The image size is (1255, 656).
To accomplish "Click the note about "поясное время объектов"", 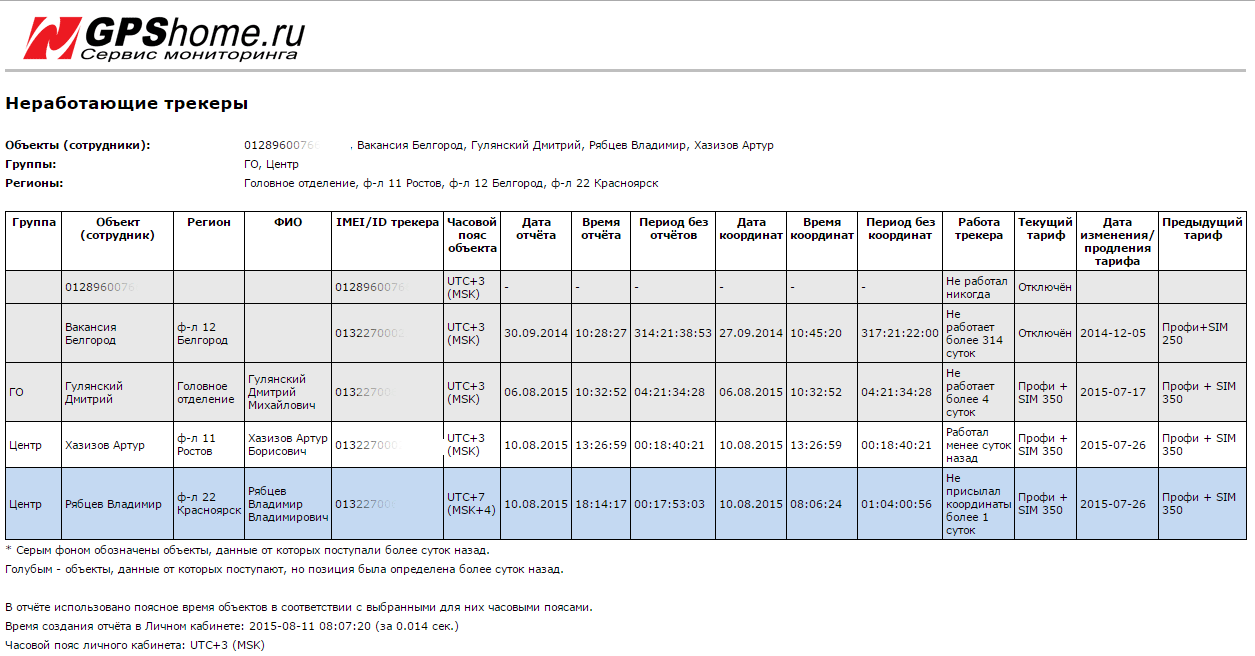I will click(299, 607).
